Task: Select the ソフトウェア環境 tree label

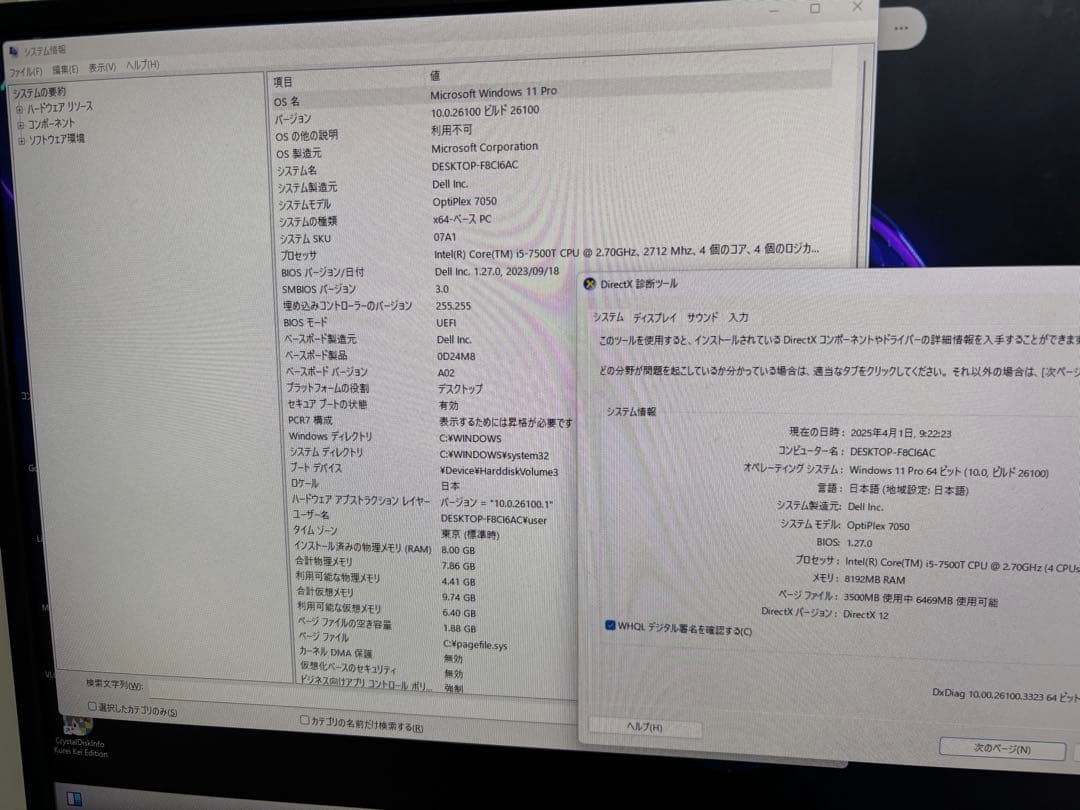Action: (x=56, y=139)
